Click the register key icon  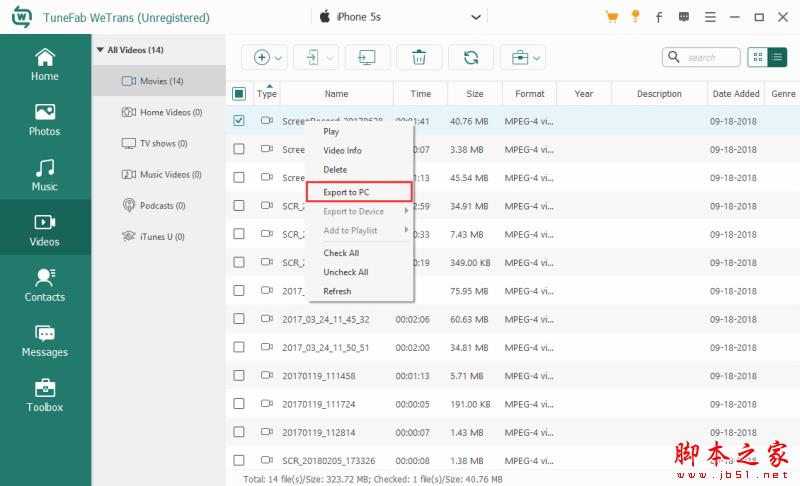(635, 16)
